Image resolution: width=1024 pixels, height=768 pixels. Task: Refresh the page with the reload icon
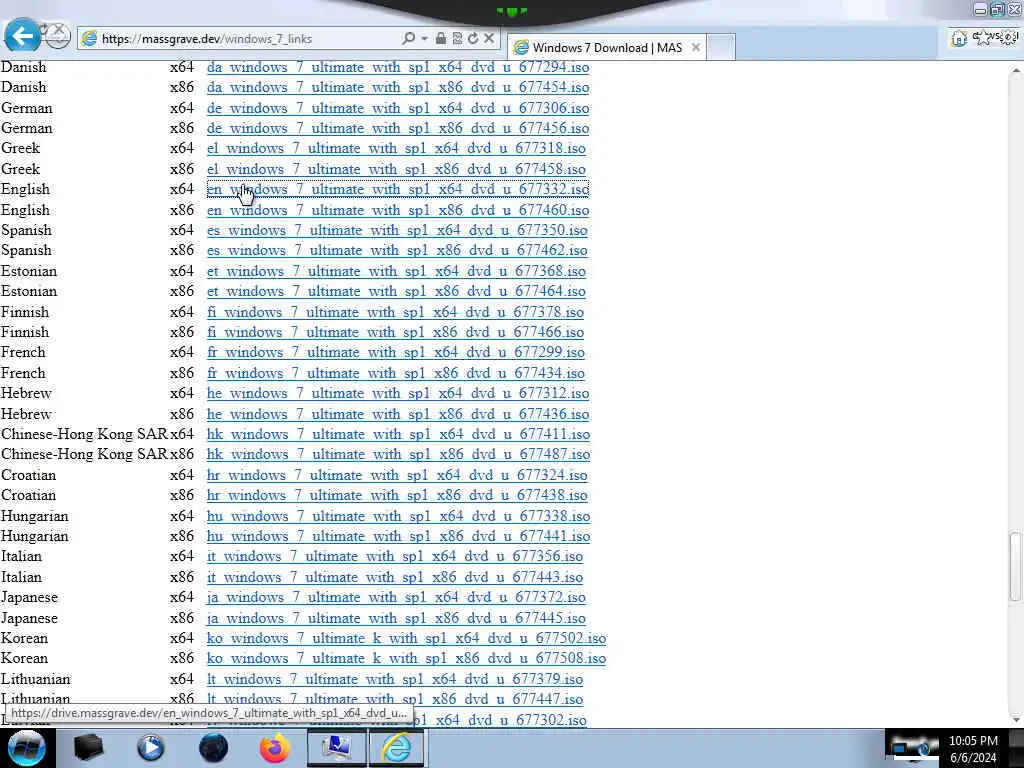click(473, 39)
